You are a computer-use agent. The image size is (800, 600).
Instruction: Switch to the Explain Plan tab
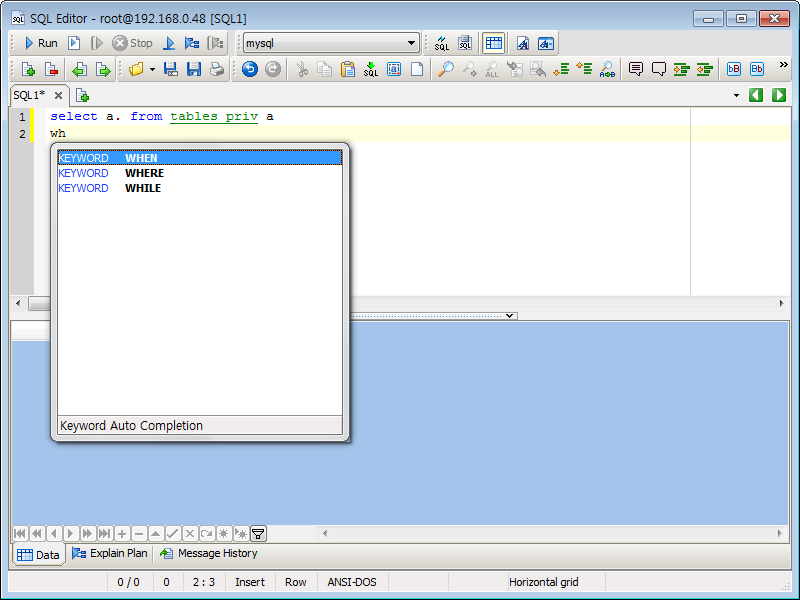coord(110,554)
